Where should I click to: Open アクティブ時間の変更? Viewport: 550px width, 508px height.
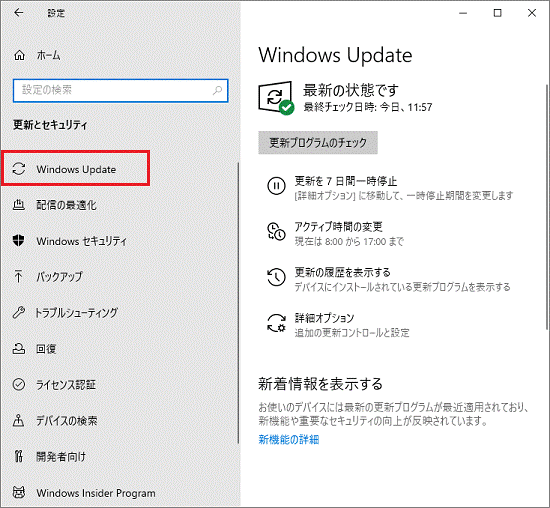click(338, 227)
